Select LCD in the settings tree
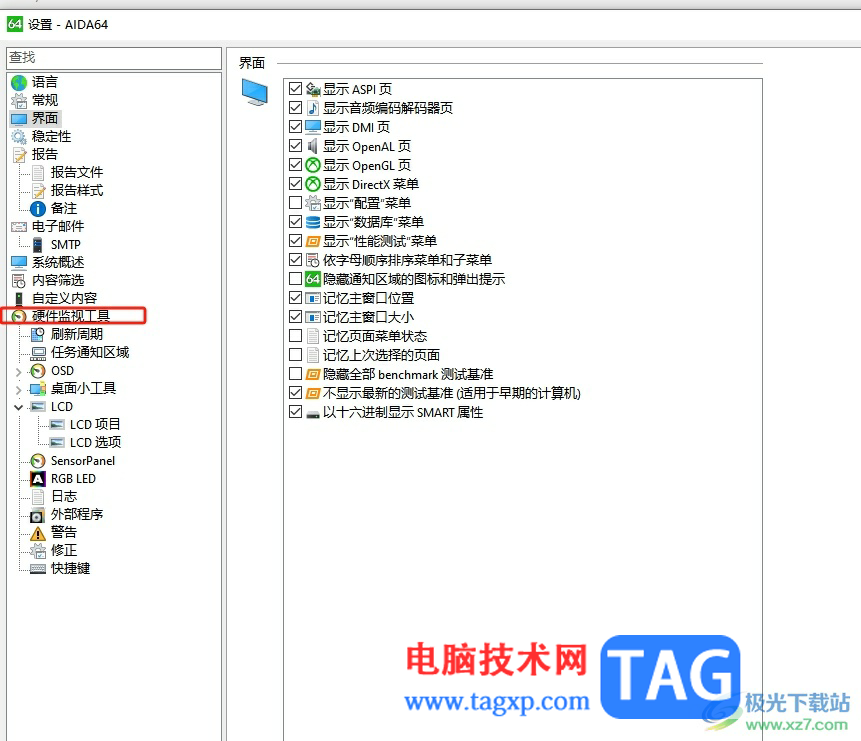Viewport: 861px width, 741px height. (62, 407)
